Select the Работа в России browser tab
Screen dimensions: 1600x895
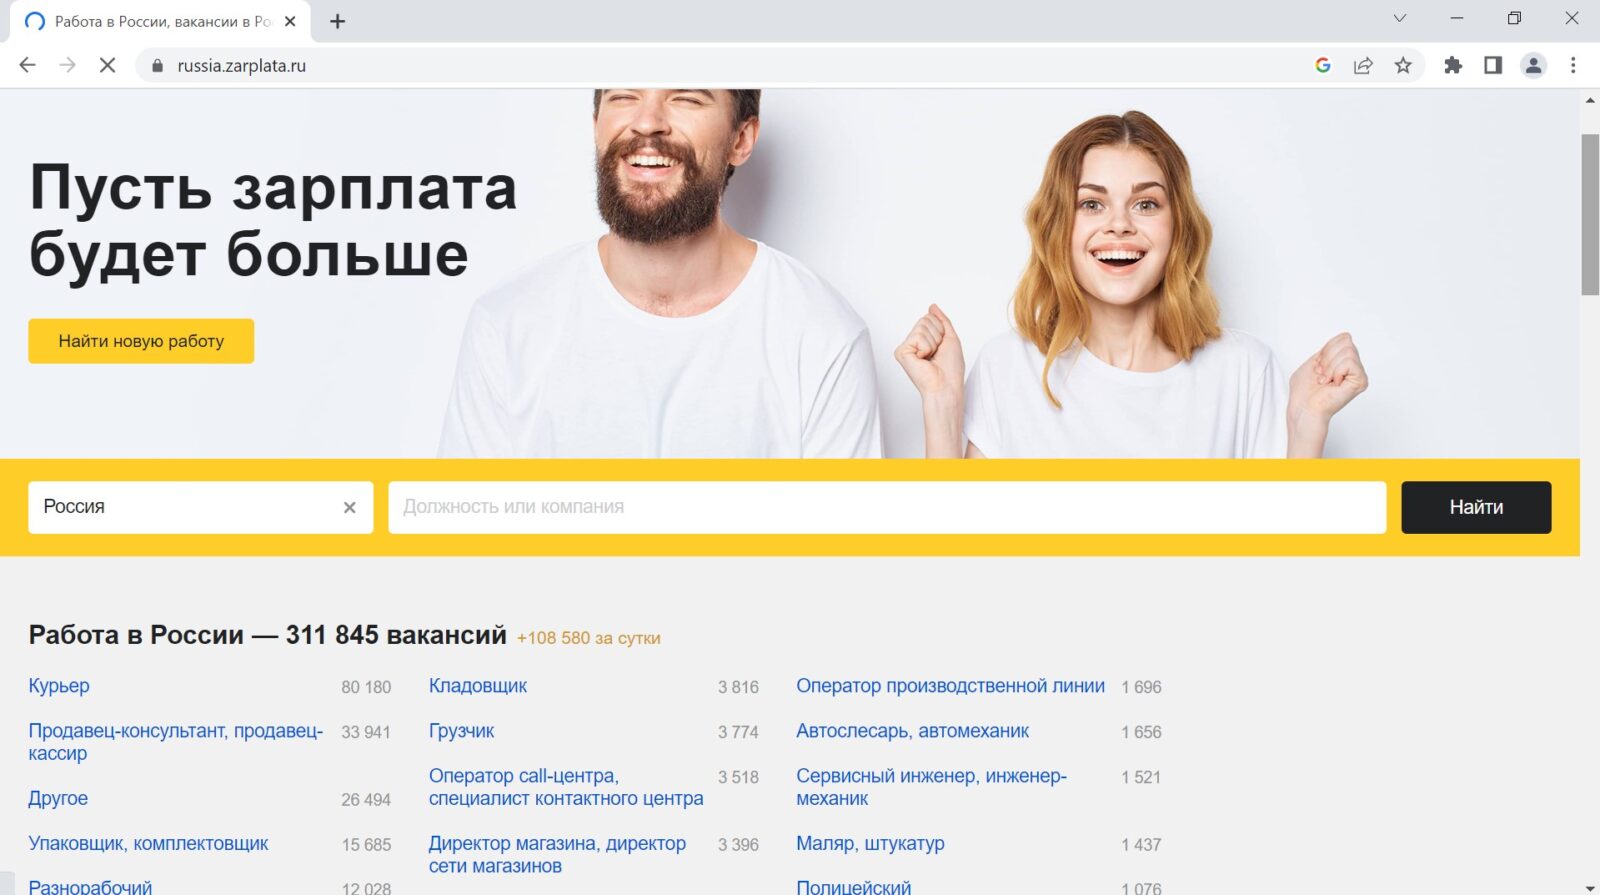160,21
